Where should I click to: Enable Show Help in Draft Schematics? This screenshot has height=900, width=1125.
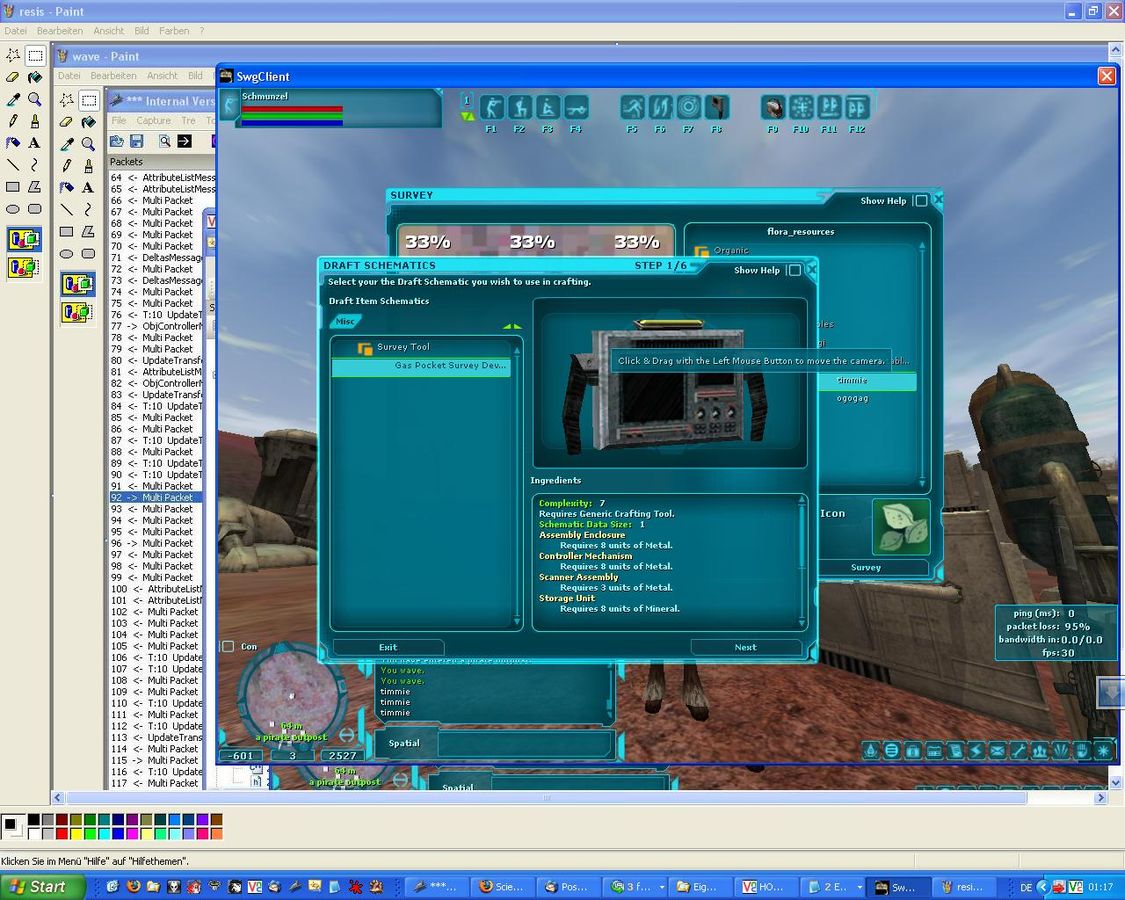tap(794, 270)
